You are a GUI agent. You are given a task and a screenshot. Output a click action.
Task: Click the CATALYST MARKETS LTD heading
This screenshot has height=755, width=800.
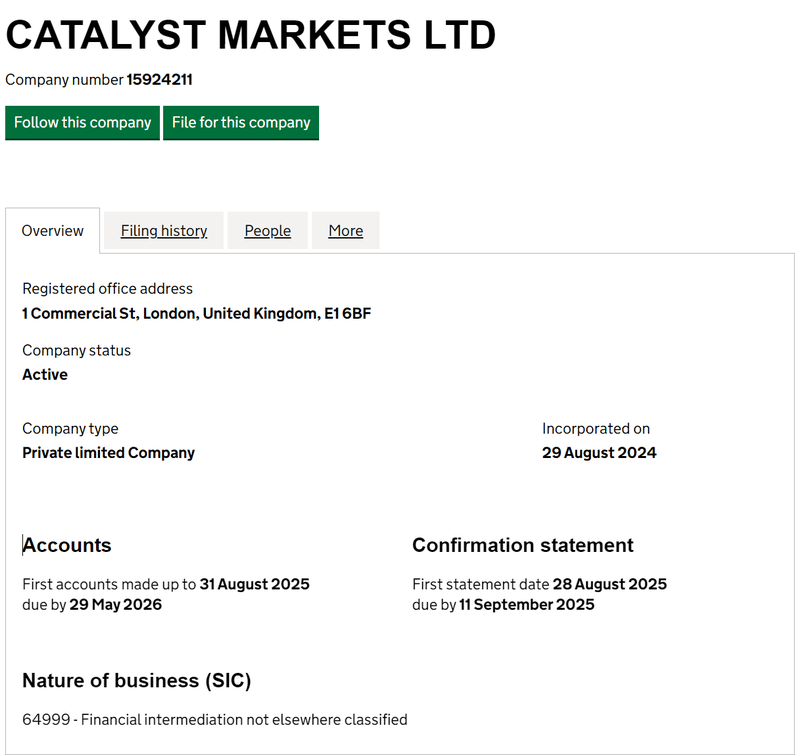250,34
